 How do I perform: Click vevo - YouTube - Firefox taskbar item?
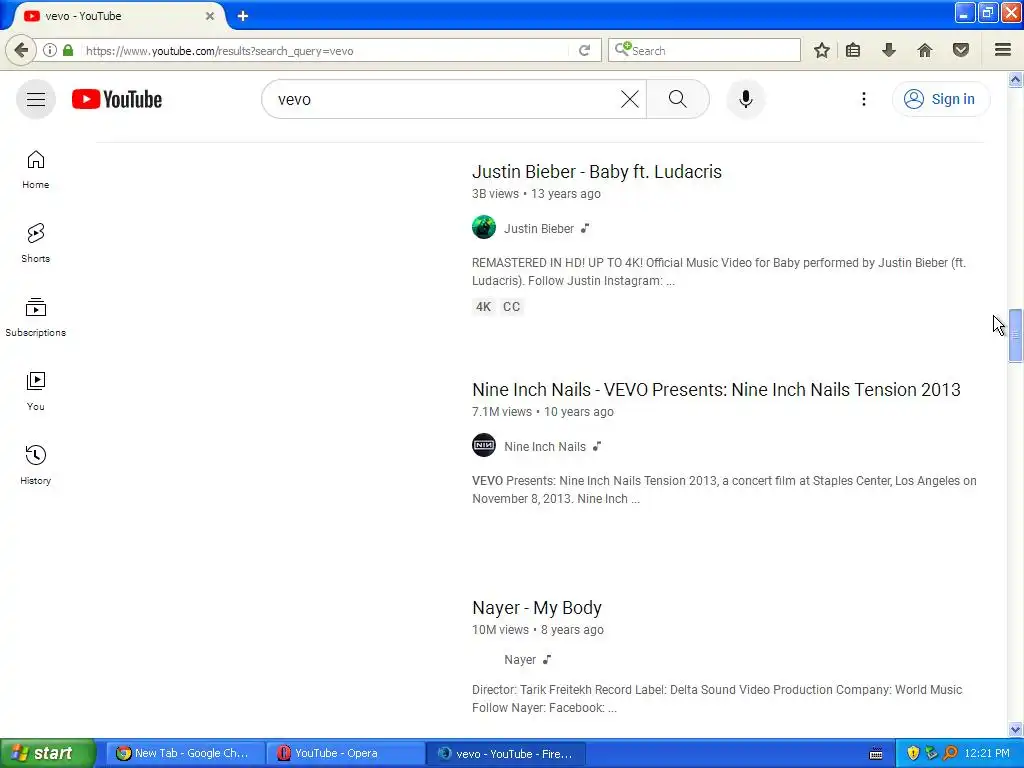[x=506, y=754]
